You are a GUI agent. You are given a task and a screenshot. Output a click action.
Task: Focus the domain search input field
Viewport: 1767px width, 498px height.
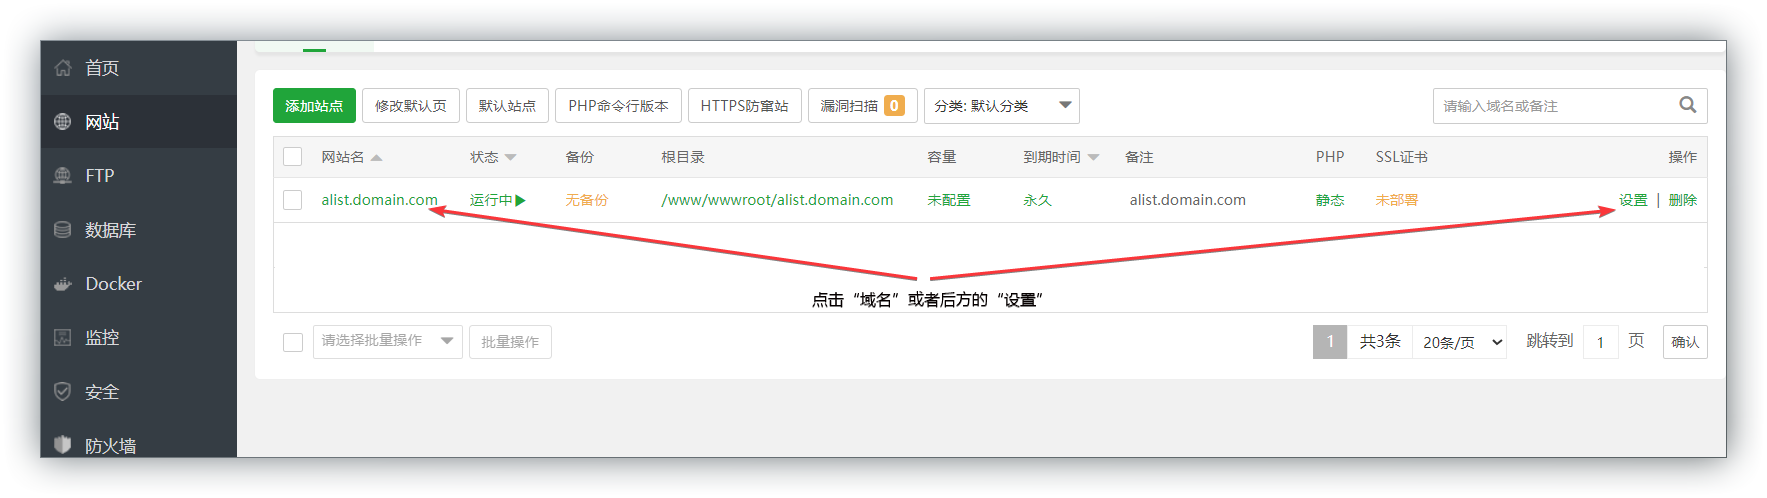click(x=1553, y=106)
